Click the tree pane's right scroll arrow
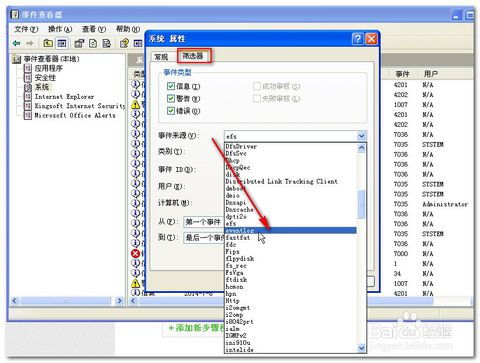Image resolution: width=480 pixels, height=363 pixels. 119,301
